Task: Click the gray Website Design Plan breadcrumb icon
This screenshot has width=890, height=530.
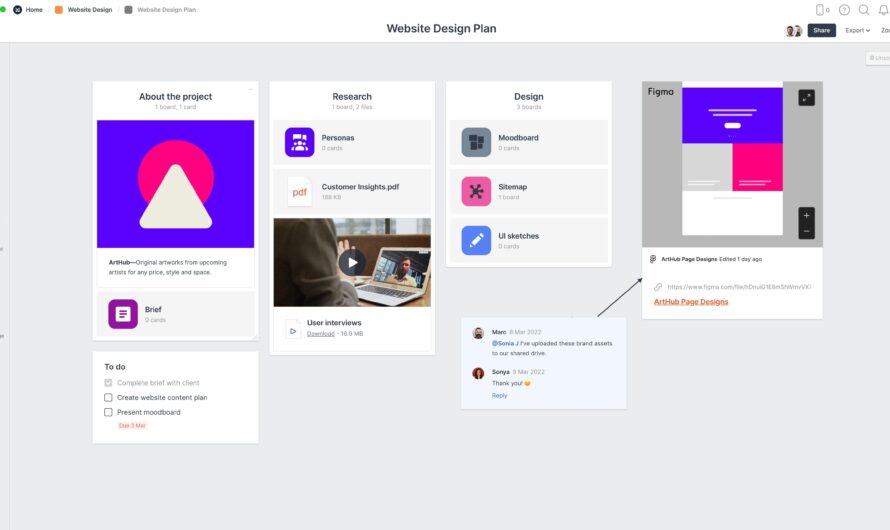Action: pos(128,10)
